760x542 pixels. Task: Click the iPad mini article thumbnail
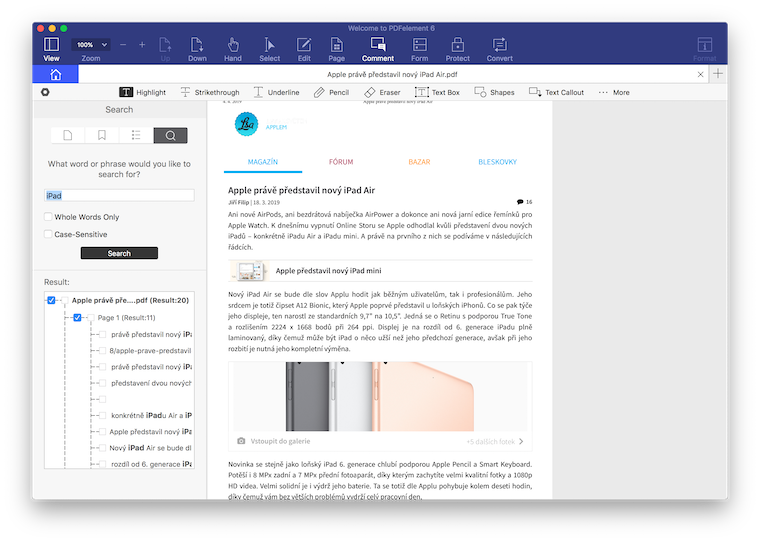click(250, 271)
